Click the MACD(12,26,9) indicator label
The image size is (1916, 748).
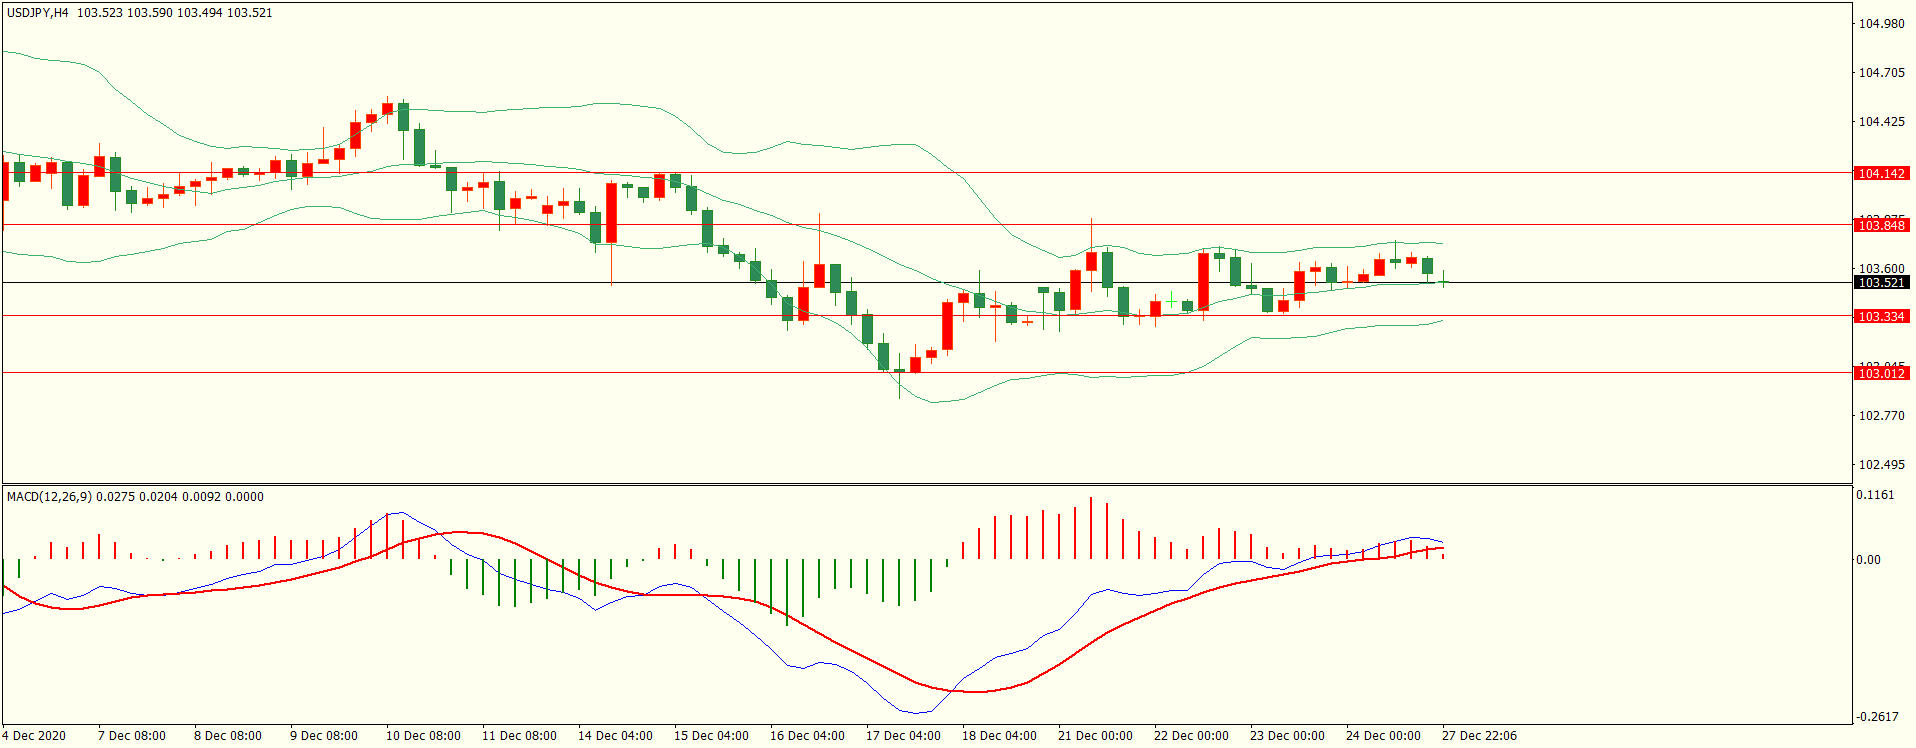[x=49, y=497]
